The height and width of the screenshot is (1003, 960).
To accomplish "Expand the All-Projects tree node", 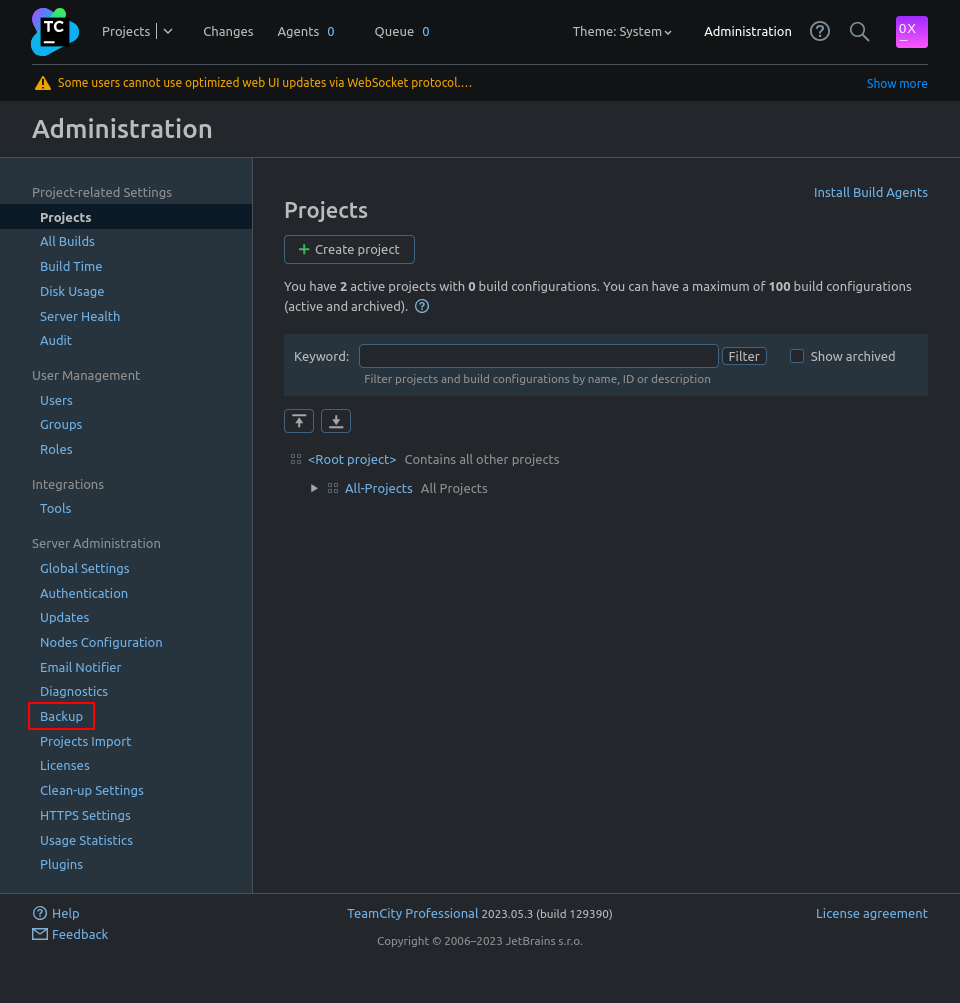I will (x=314, y=489).
